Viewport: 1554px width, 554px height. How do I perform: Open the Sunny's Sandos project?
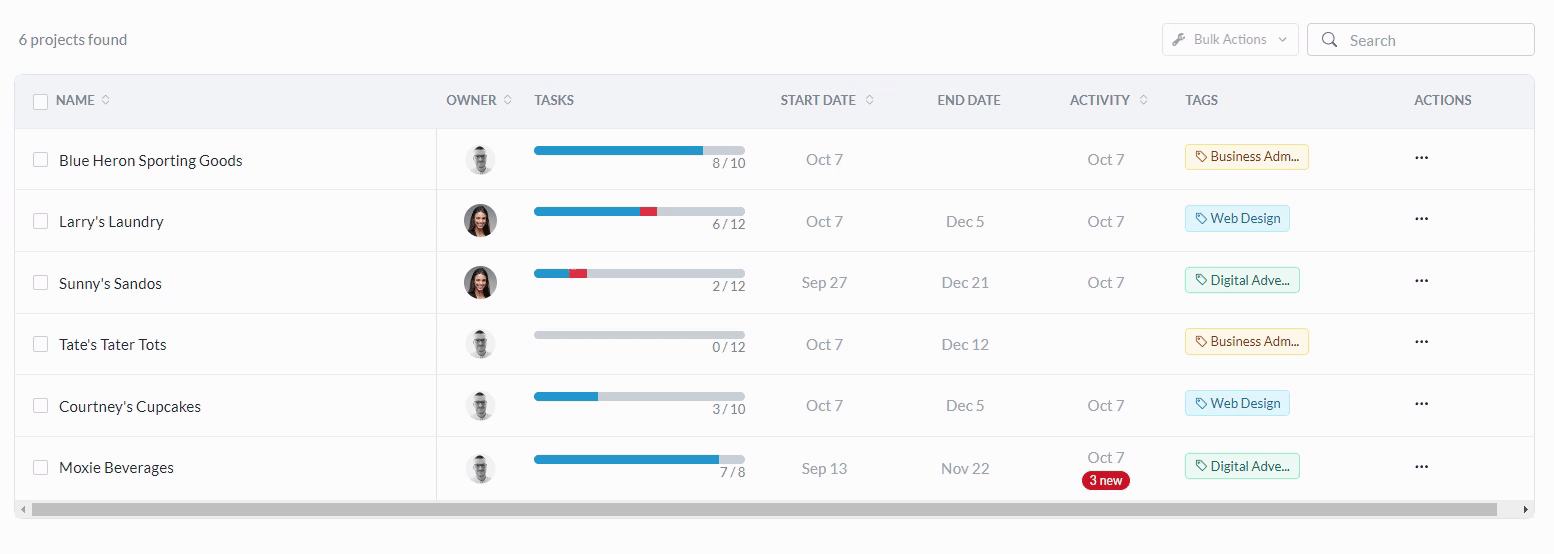[110, 284]
